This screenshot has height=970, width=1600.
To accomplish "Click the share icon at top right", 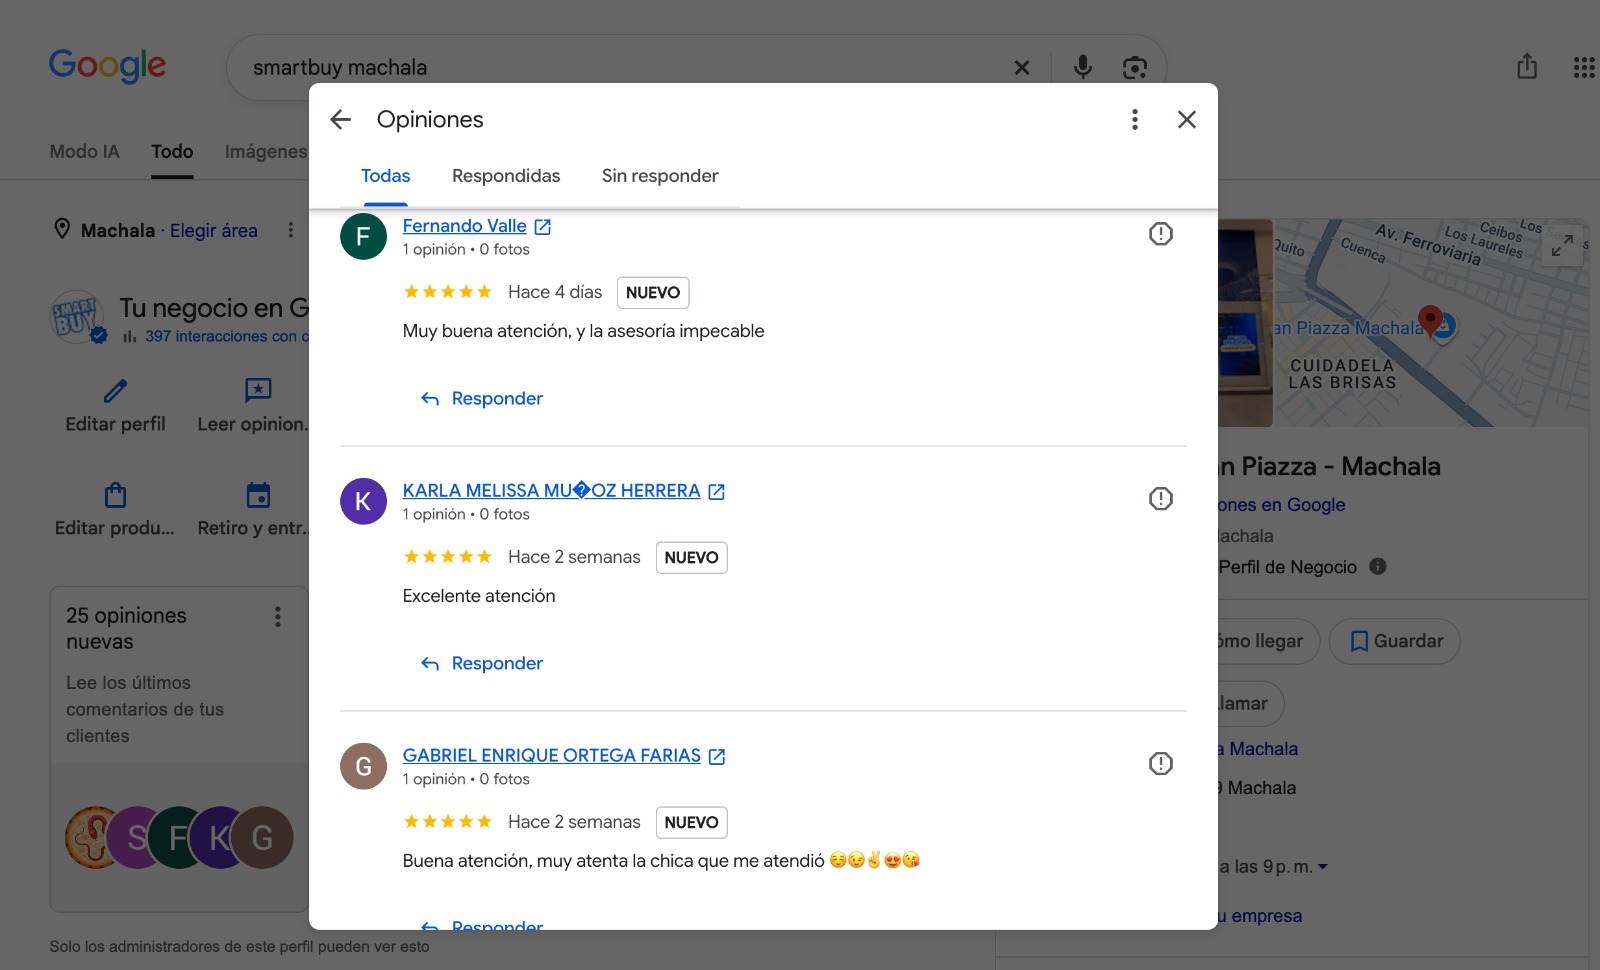I will point(1527,66).
